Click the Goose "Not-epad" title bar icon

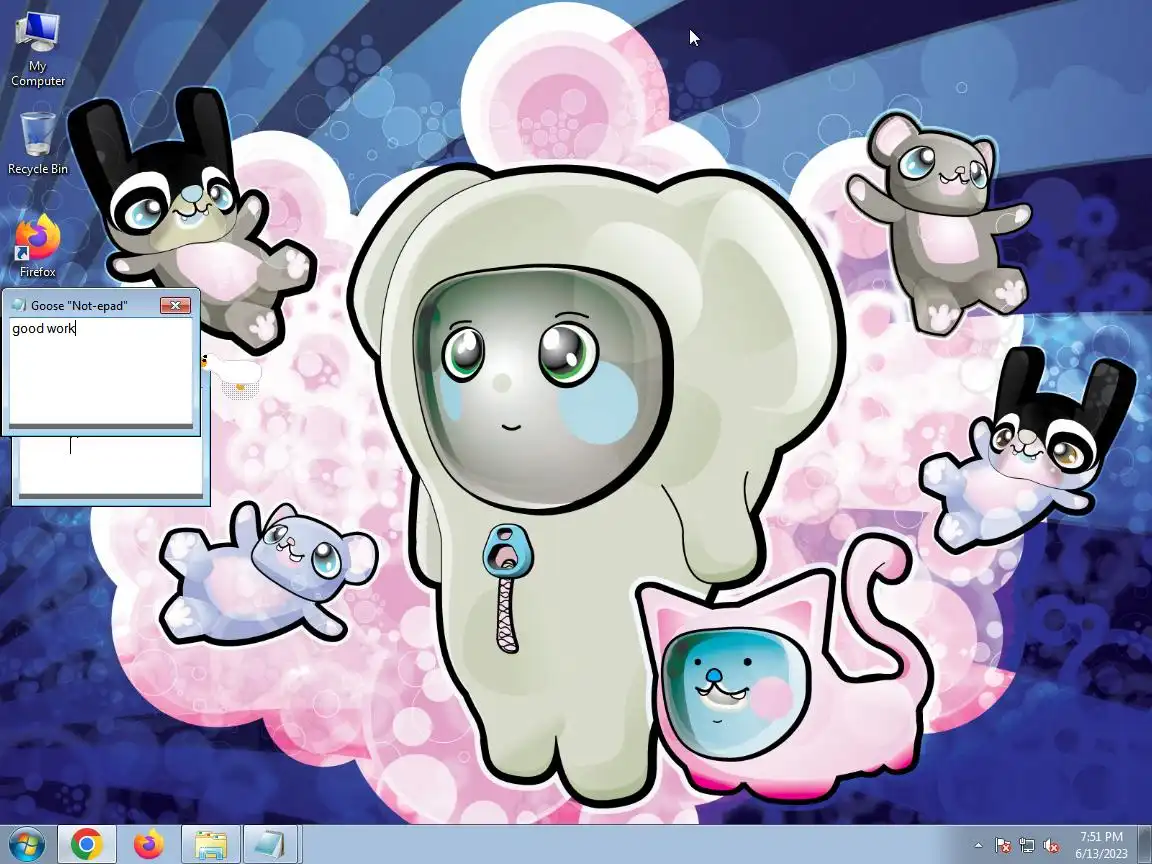click(x=19, y=305)
